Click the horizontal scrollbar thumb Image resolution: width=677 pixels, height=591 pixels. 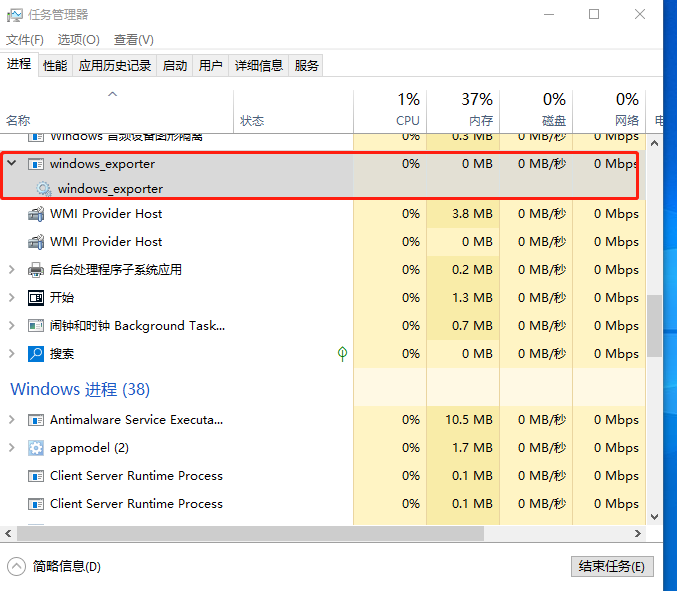click(250, 534)
